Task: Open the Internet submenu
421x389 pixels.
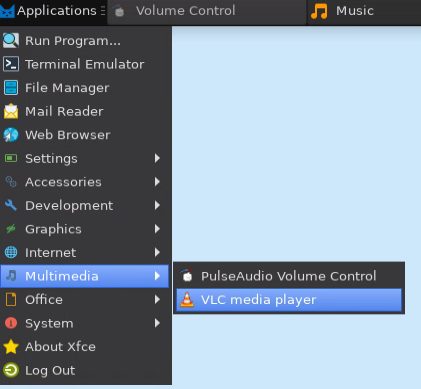Action: (85, 252)
